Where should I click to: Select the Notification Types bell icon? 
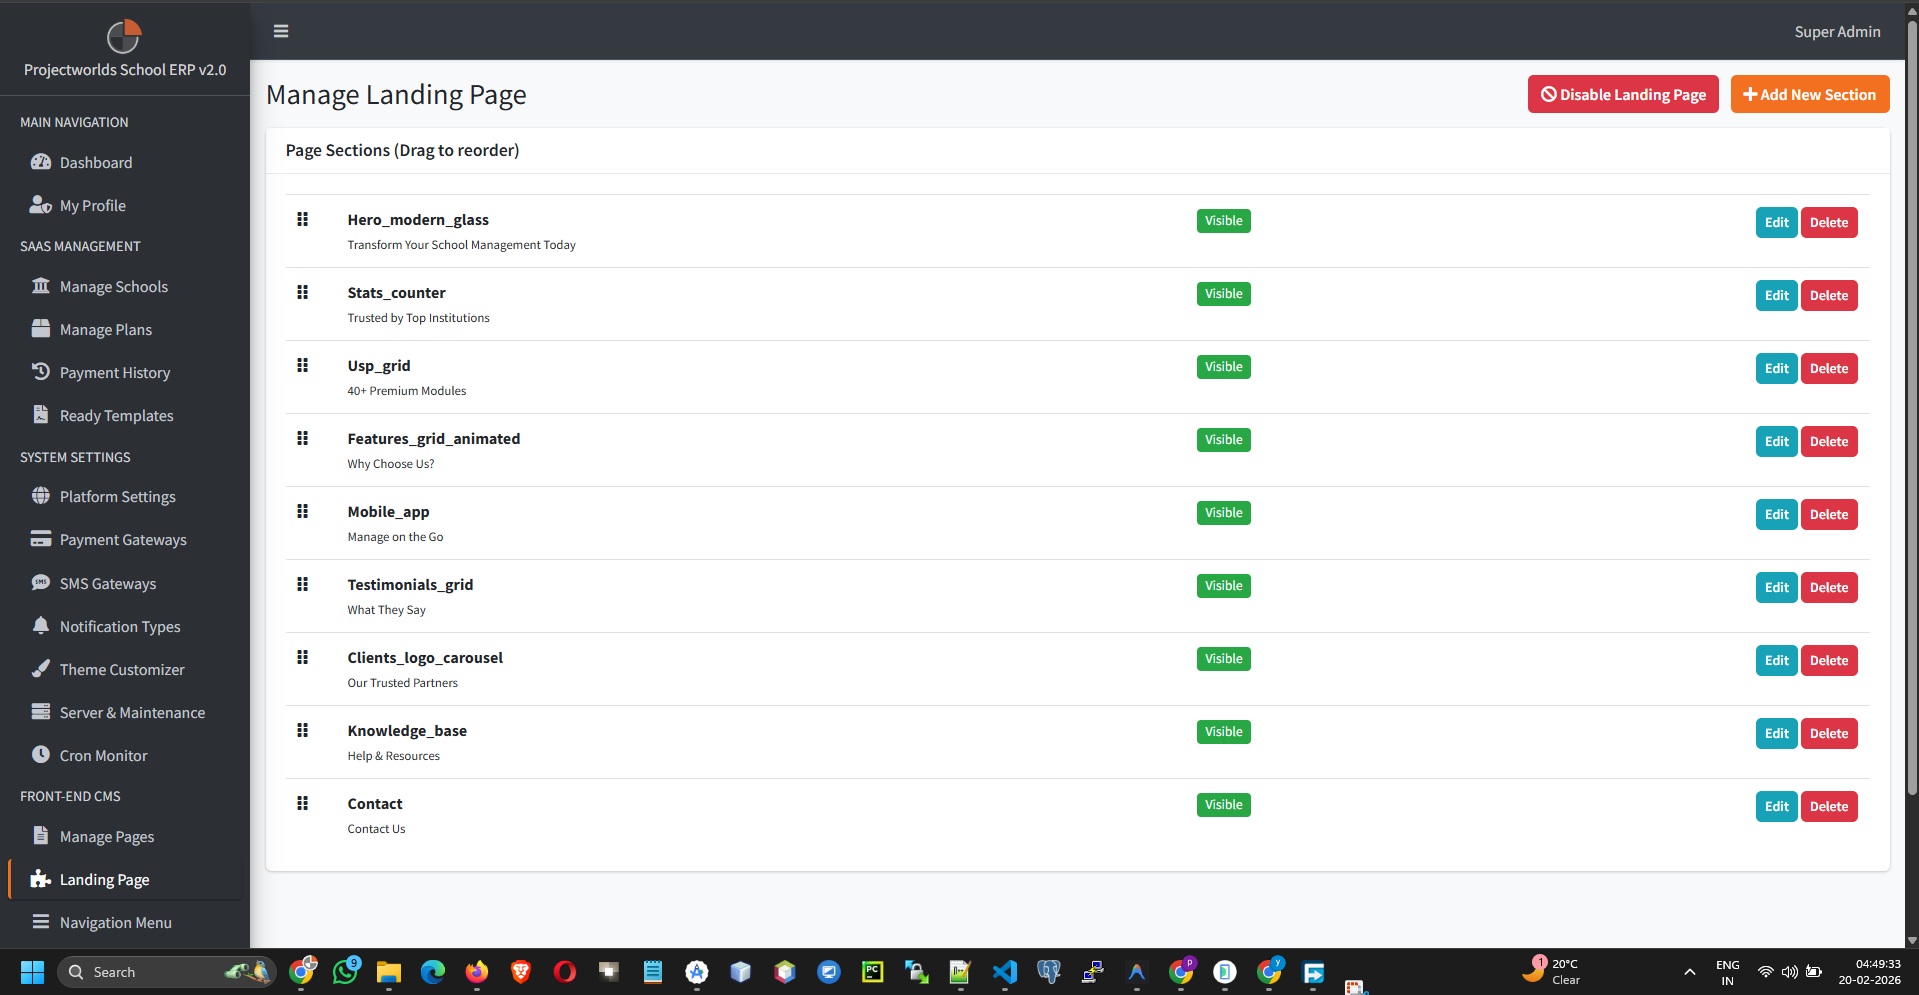41,626
